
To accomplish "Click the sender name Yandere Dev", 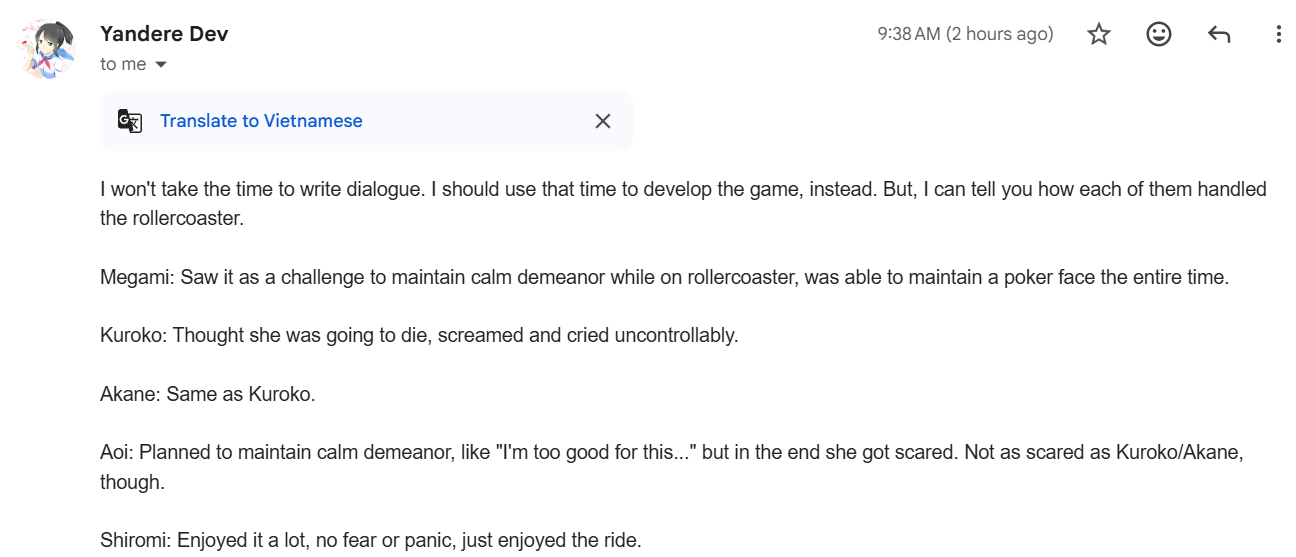I will pyautogui.click(x=164, y=34).
